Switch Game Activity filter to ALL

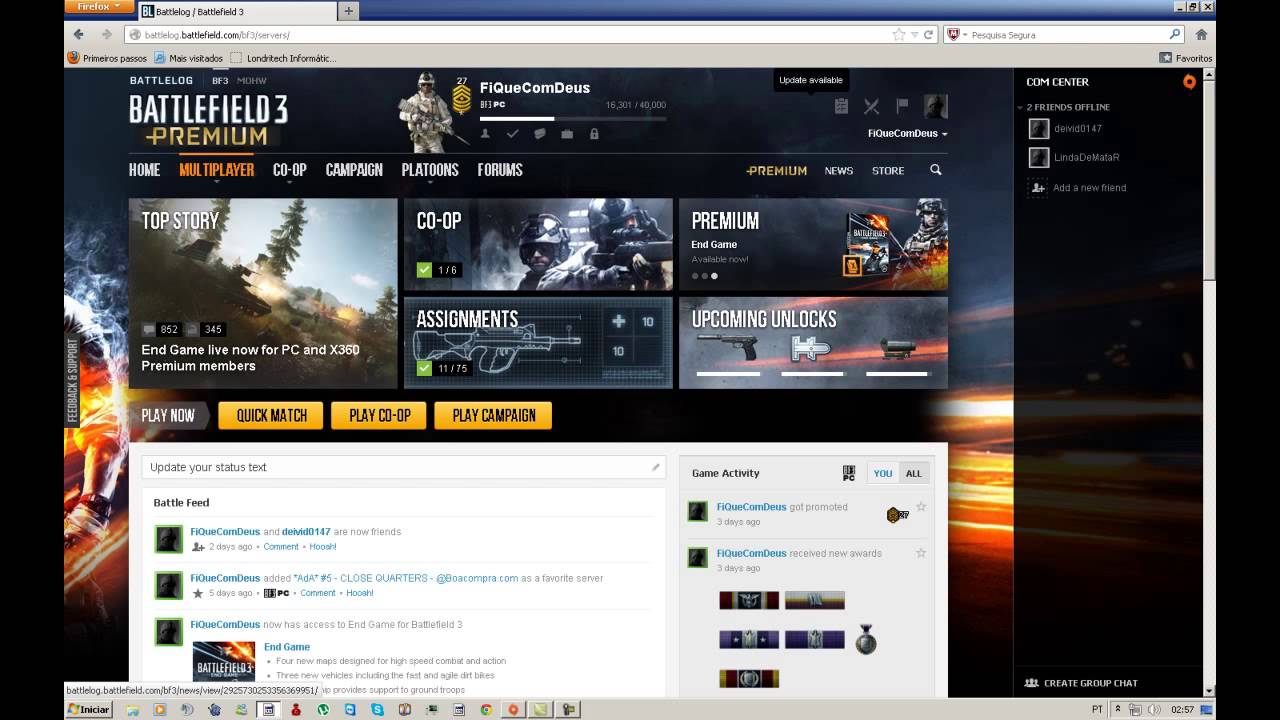[914, 473]
